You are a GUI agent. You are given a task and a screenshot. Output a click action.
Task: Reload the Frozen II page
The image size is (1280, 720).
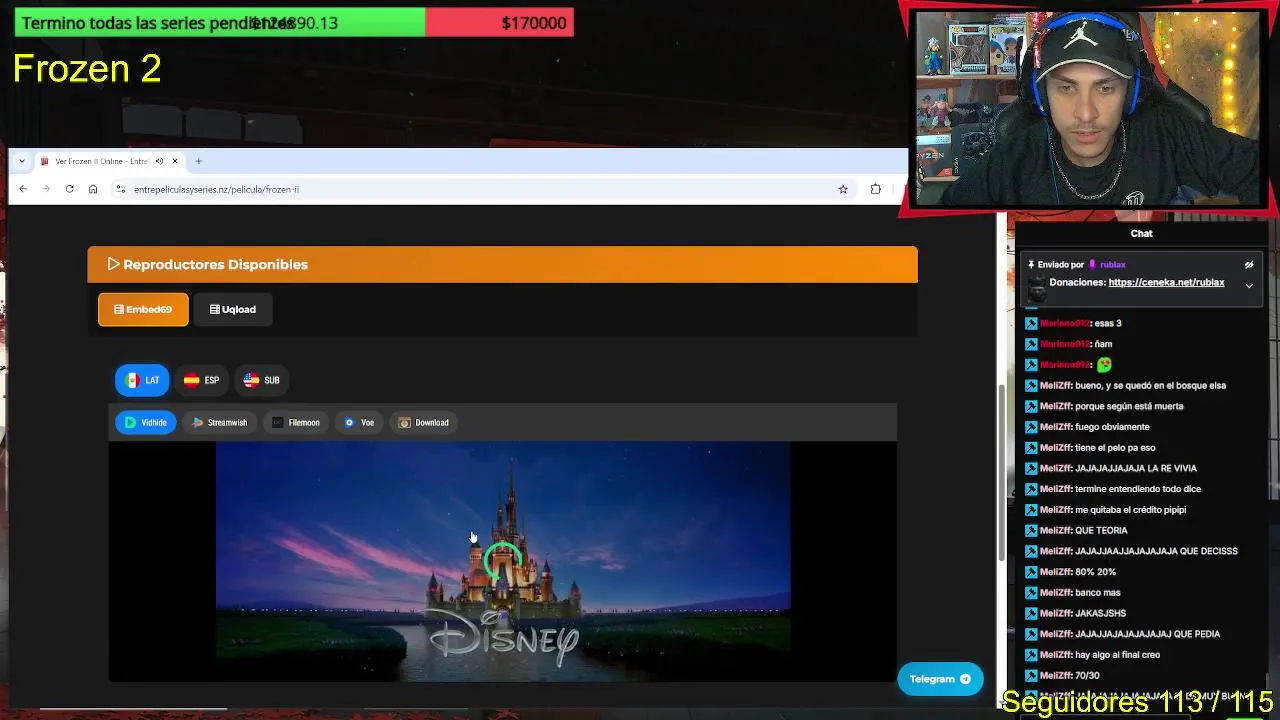pos(69,189)
